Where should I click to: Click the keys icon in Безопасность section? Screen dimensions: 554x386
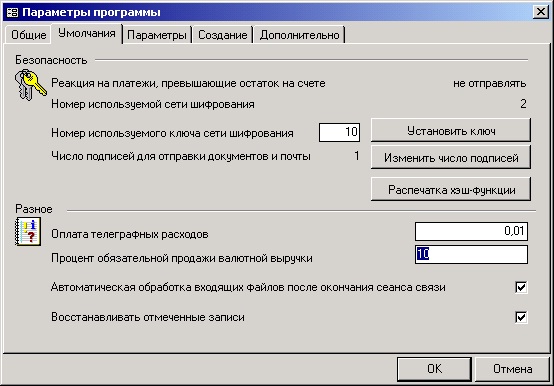31,85
